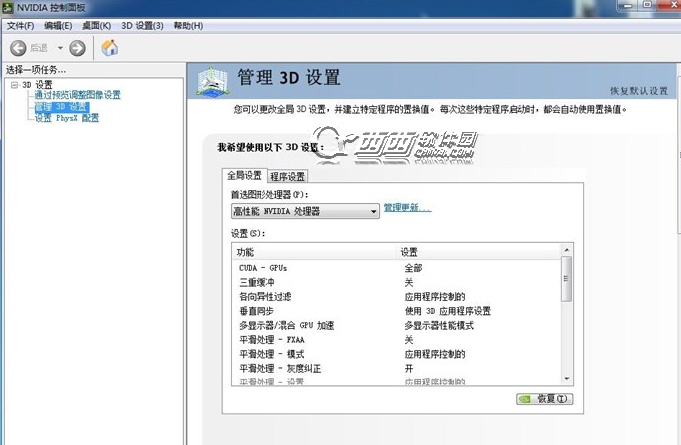
Task: Select 各向异性过滤 setting row
Action: tap(397, 297)
